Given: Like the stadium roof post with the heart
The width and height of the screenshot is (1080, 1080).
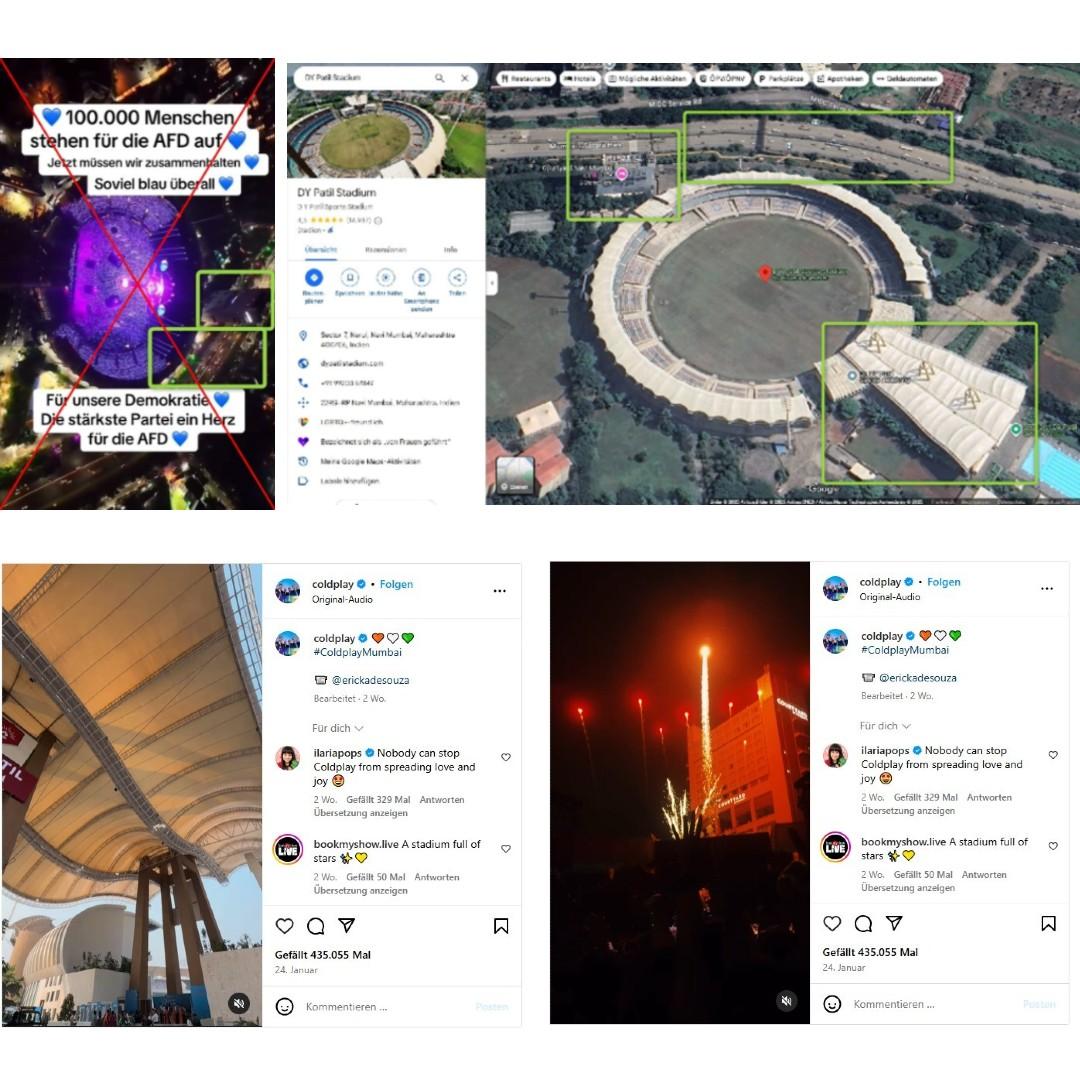Looking at the screenshot, I should [x=284, y=926].
